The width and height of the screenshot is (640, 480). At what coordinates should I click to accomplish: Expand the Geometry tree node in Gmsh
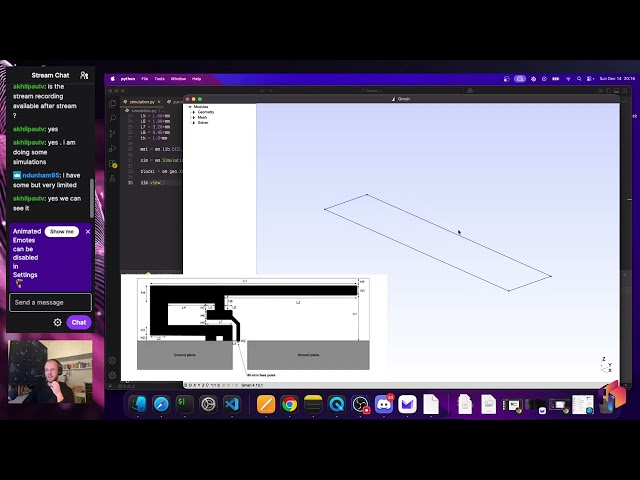[x=194, y=112]
